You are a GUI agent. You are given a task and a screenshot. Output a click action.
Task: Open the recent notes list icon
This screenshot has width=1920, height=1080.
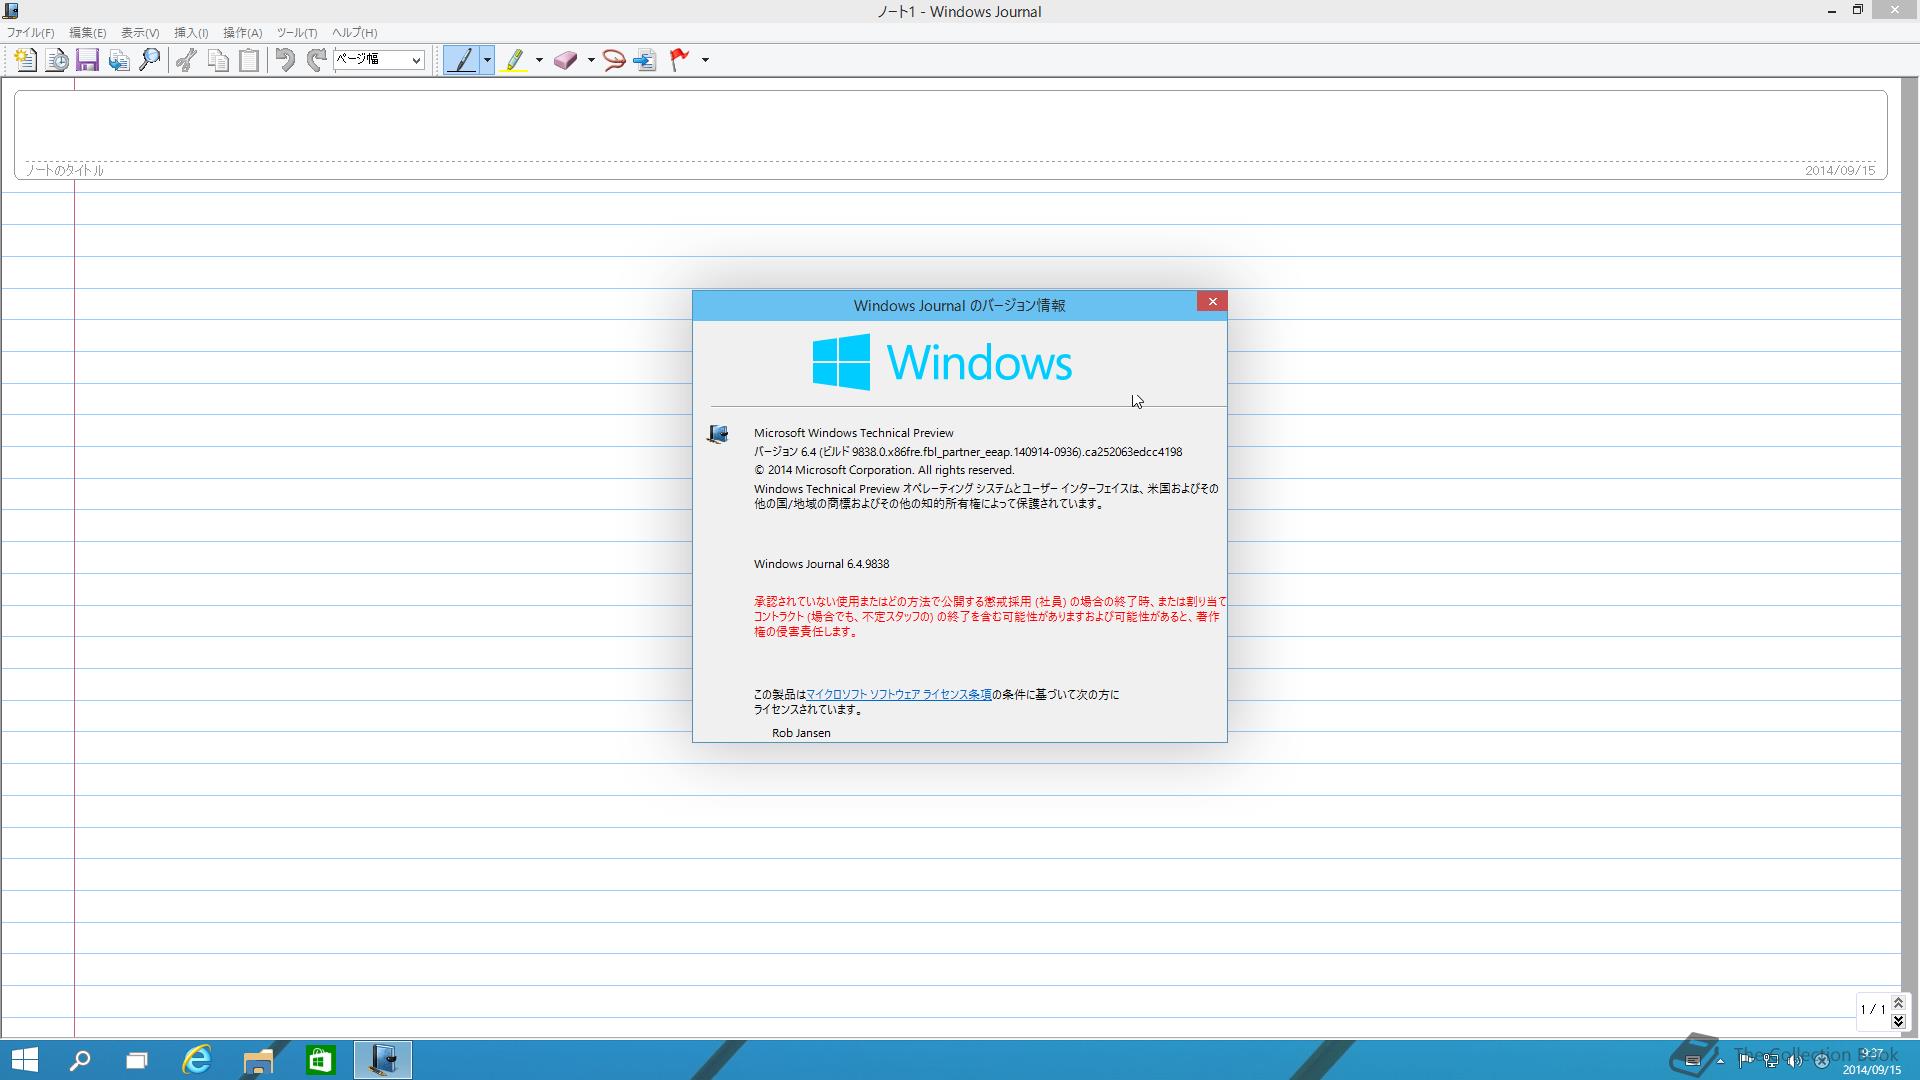click(57, 60)
